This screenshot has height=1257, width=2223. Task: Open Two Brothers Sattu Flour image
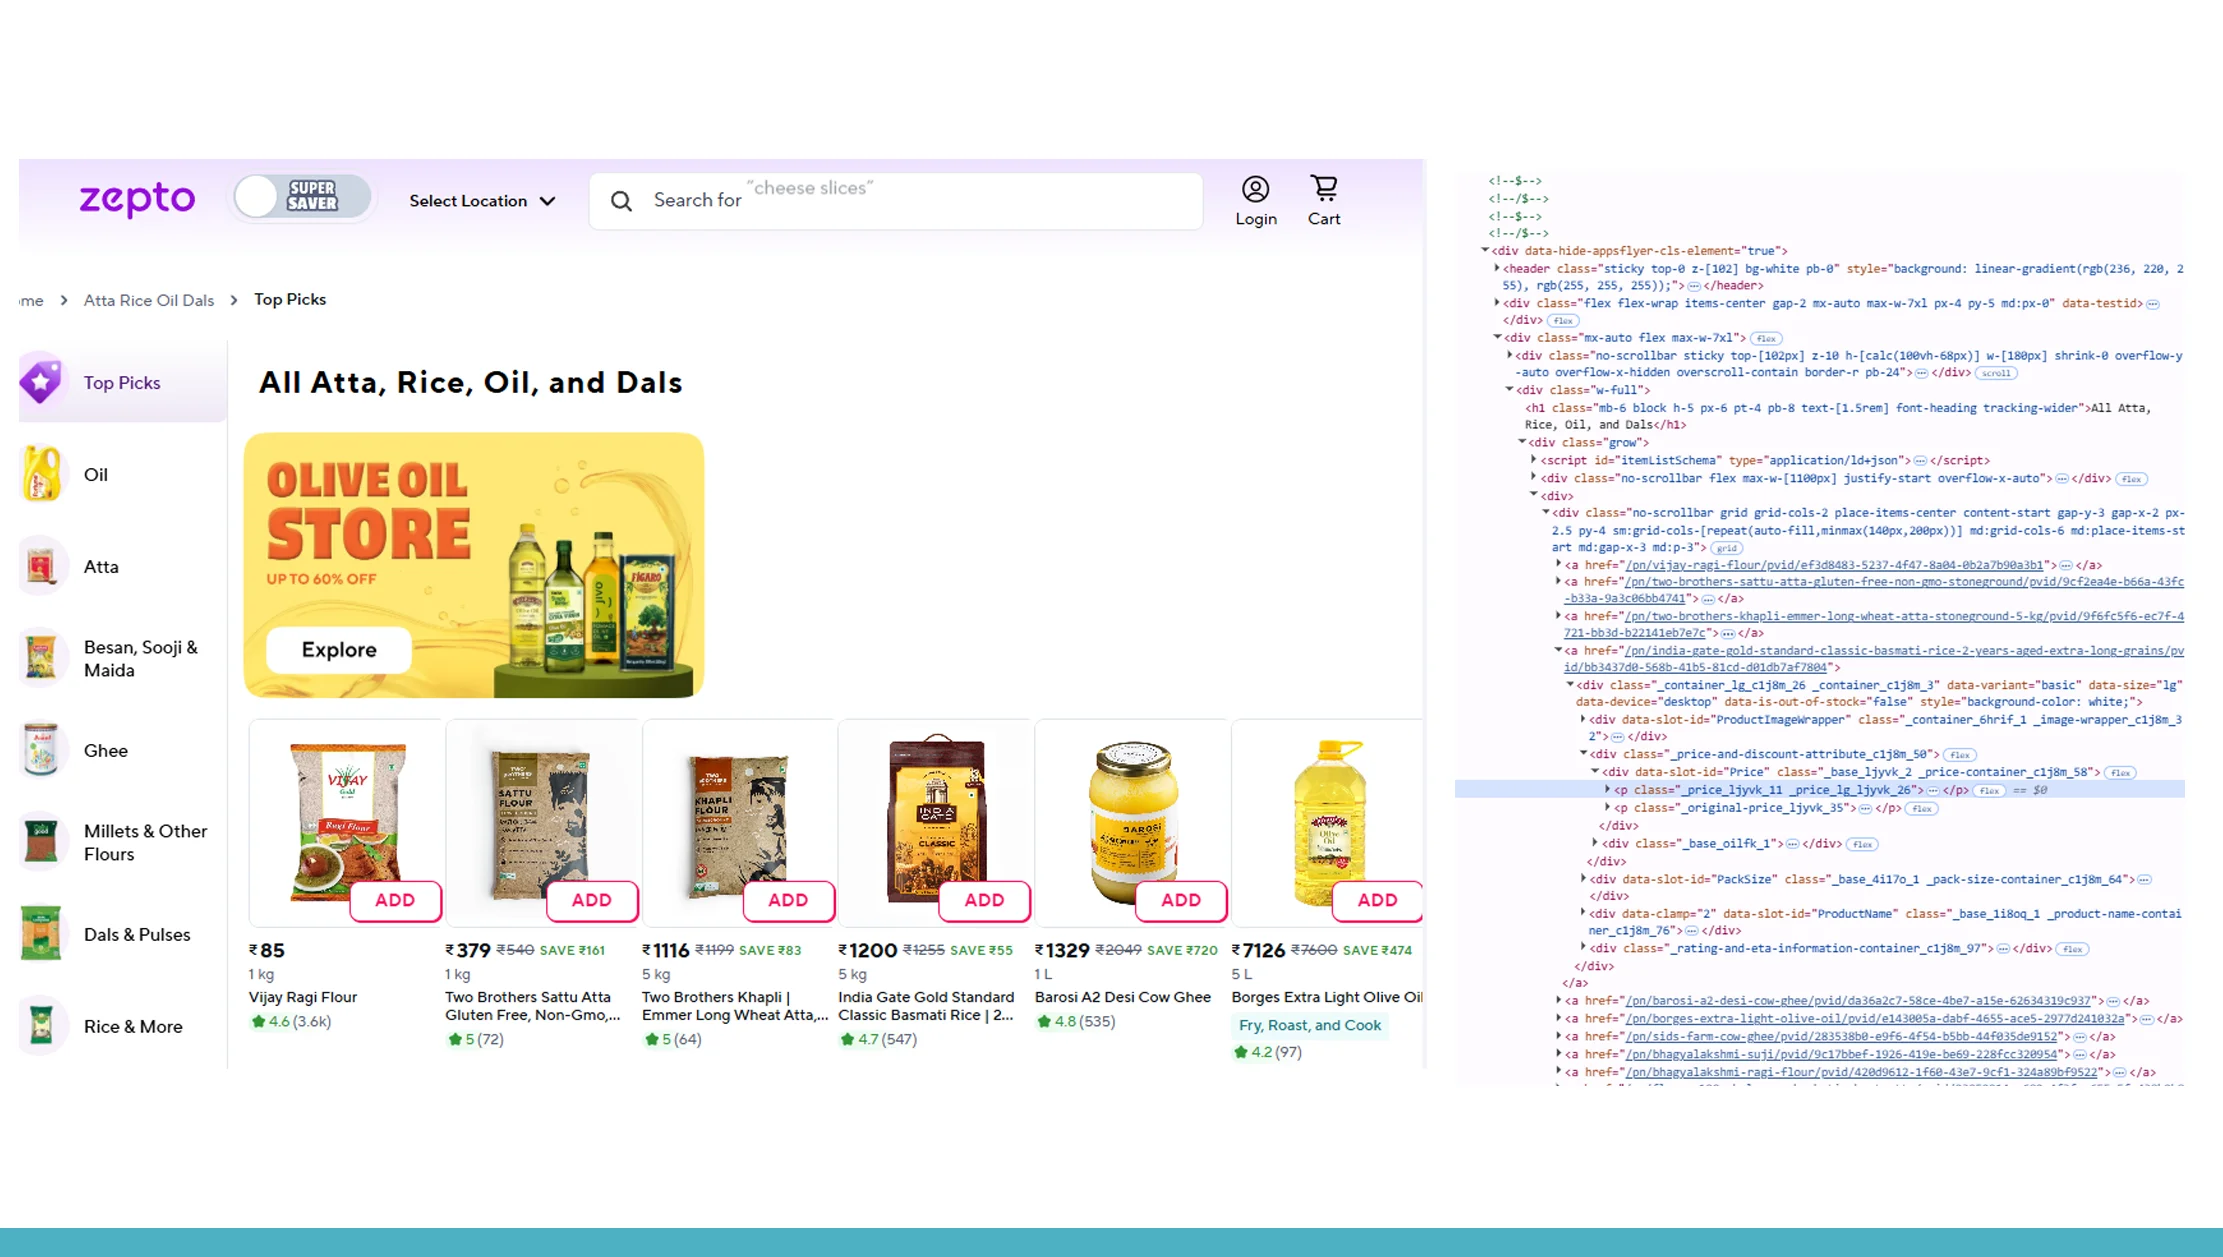tap(539, 822)
